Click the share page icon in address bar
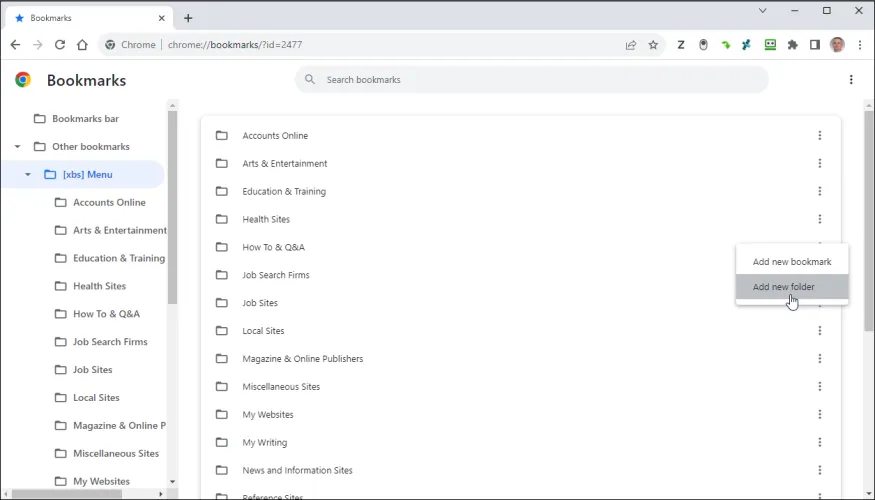 [x=631, y=45]
